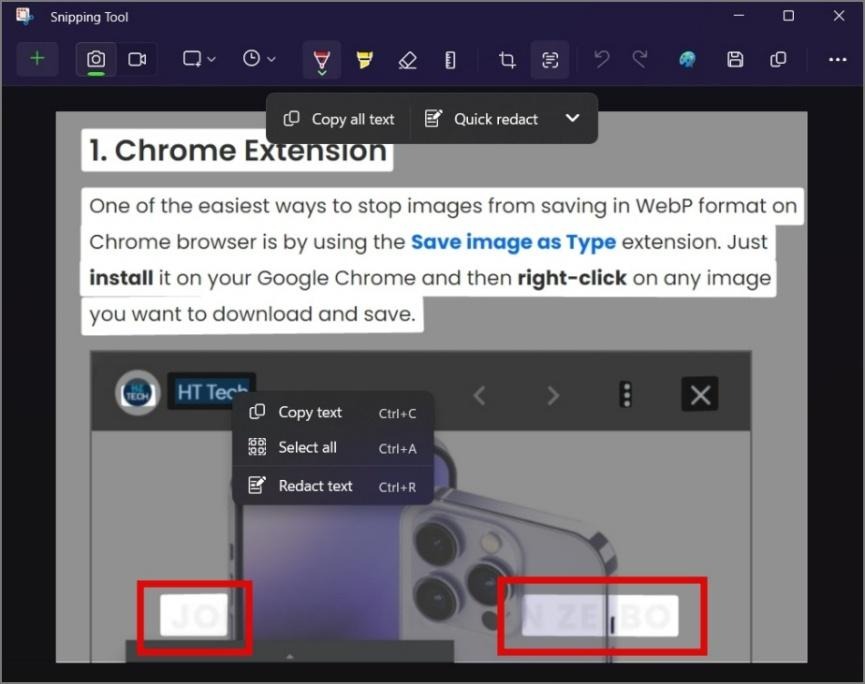Redo the last edit
The width and height of the screenshot is (865, 684).
(640, 59)
